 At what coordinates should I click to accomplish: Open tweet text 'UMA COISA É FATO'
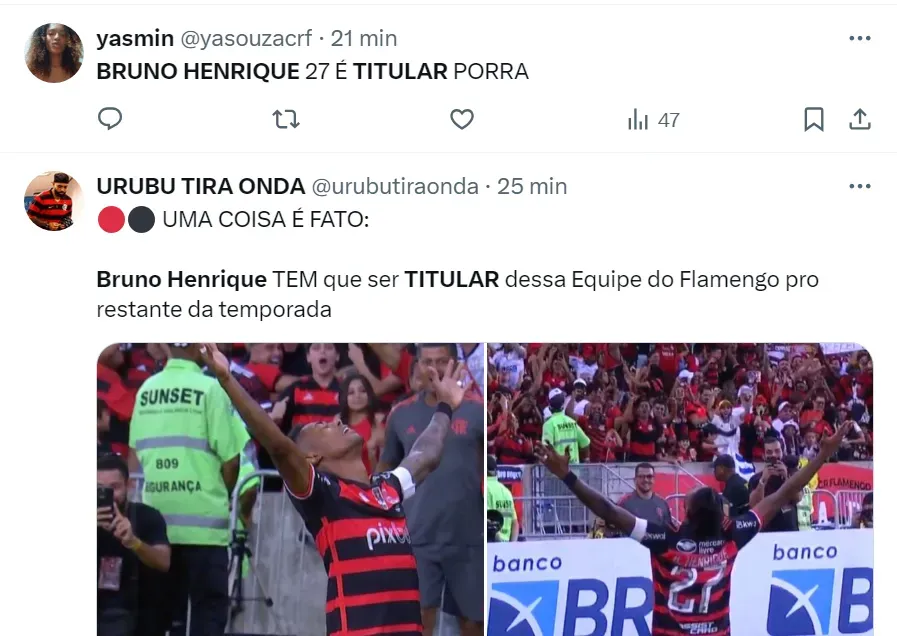[265, 220]
